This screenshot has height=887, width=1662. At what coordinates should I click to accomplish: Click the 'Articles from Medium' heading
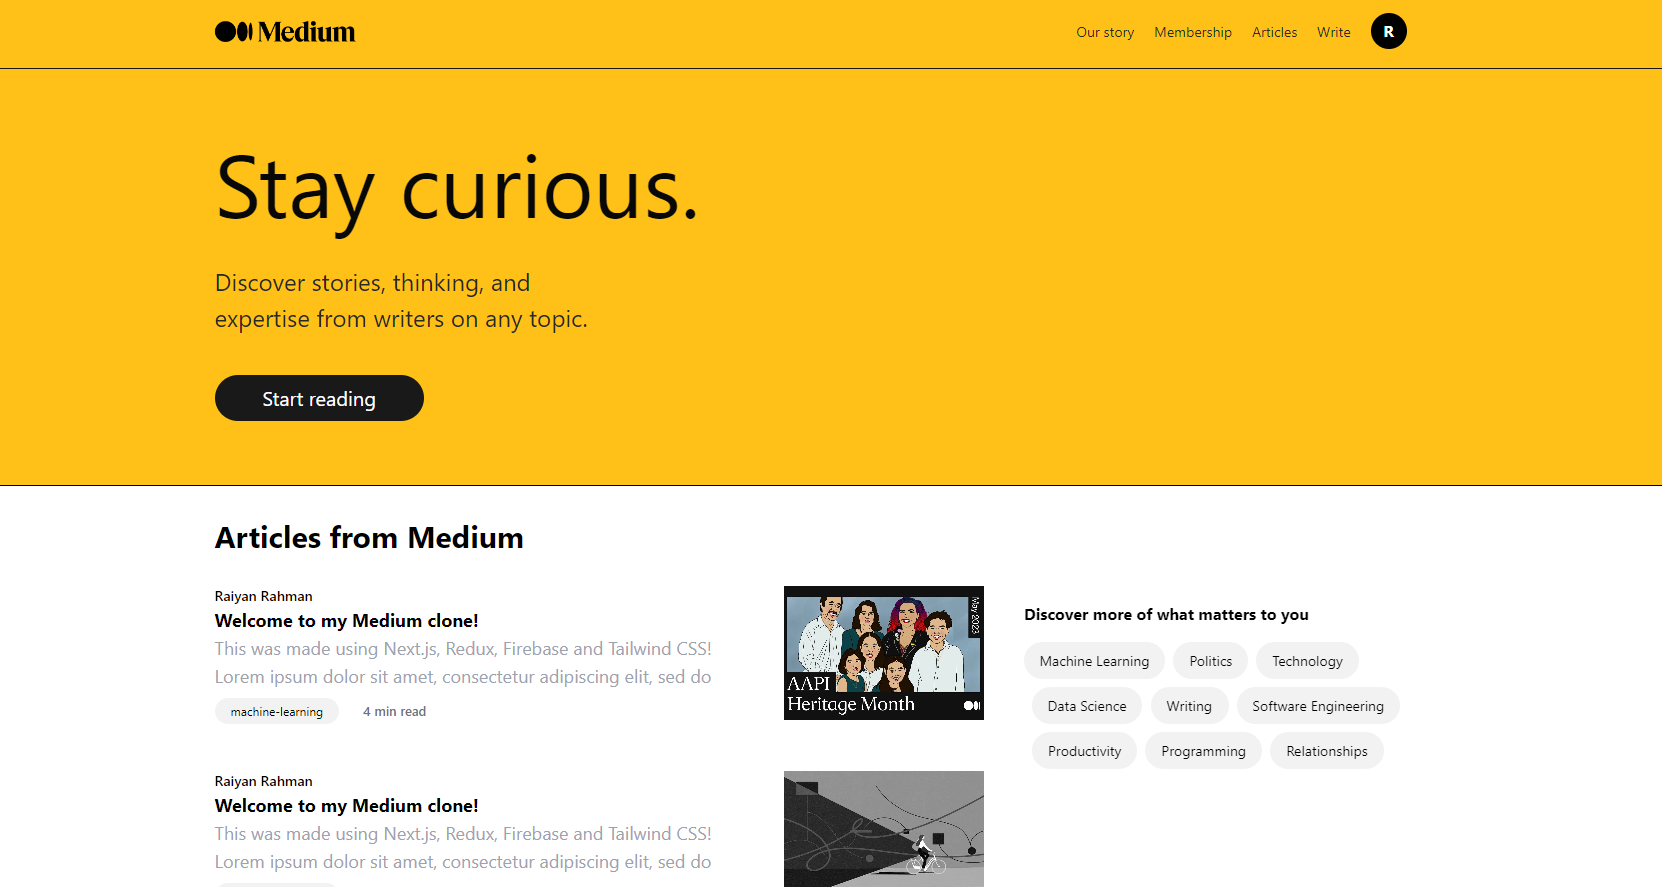[x=369, y=538]
